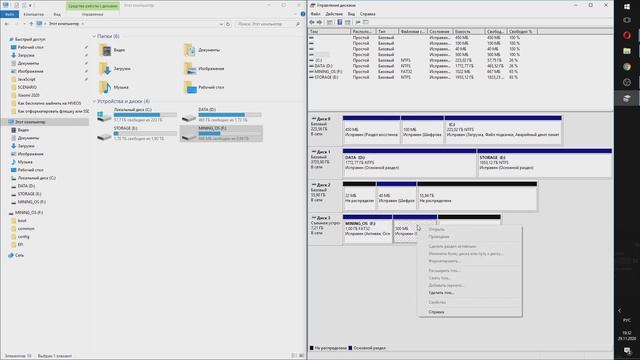Open Вид menu in Disk Management

click(351, 14)
